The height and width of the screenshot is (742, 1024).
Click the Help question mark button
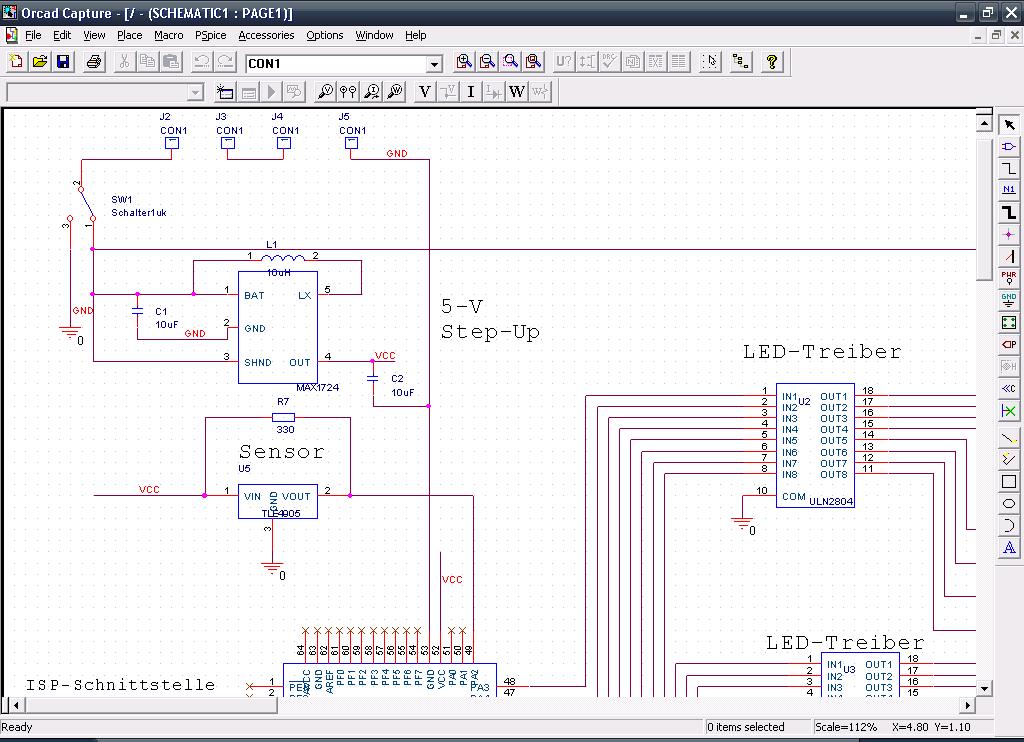772,62
